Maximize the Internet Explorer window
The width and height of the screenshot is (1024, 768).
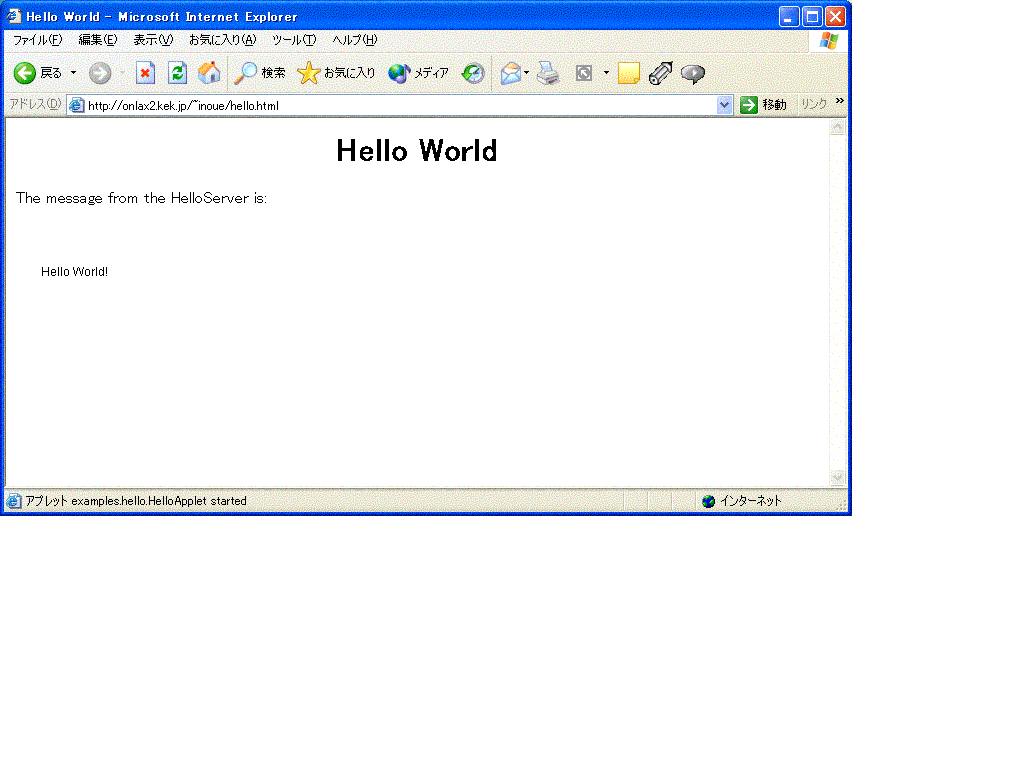click(812, 16)
